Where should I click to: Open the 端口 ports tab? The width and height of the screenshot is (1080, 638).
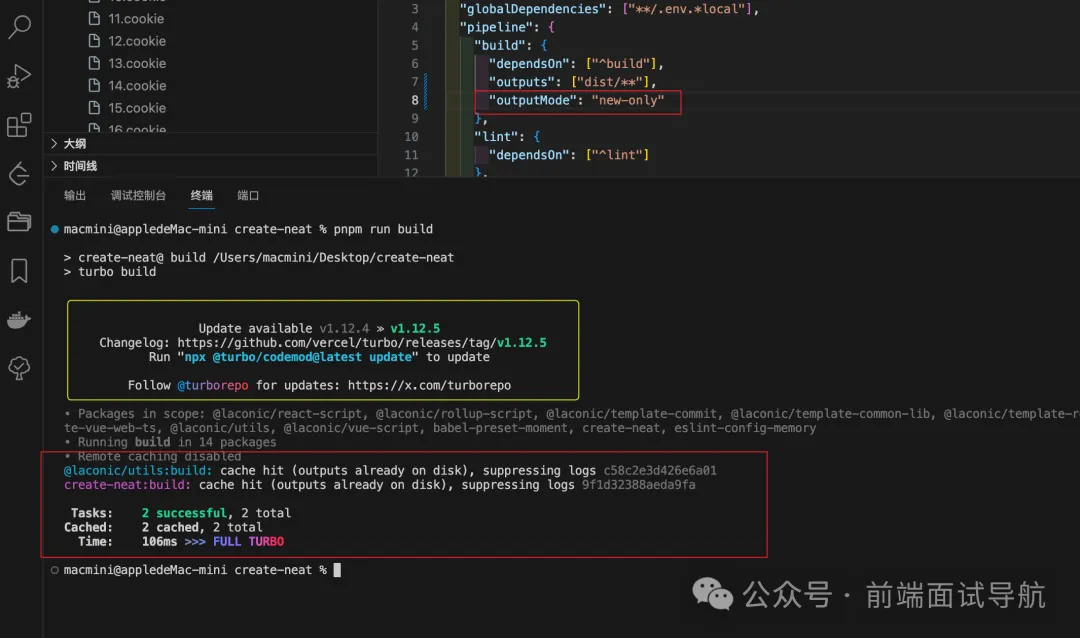click(248, 196)
